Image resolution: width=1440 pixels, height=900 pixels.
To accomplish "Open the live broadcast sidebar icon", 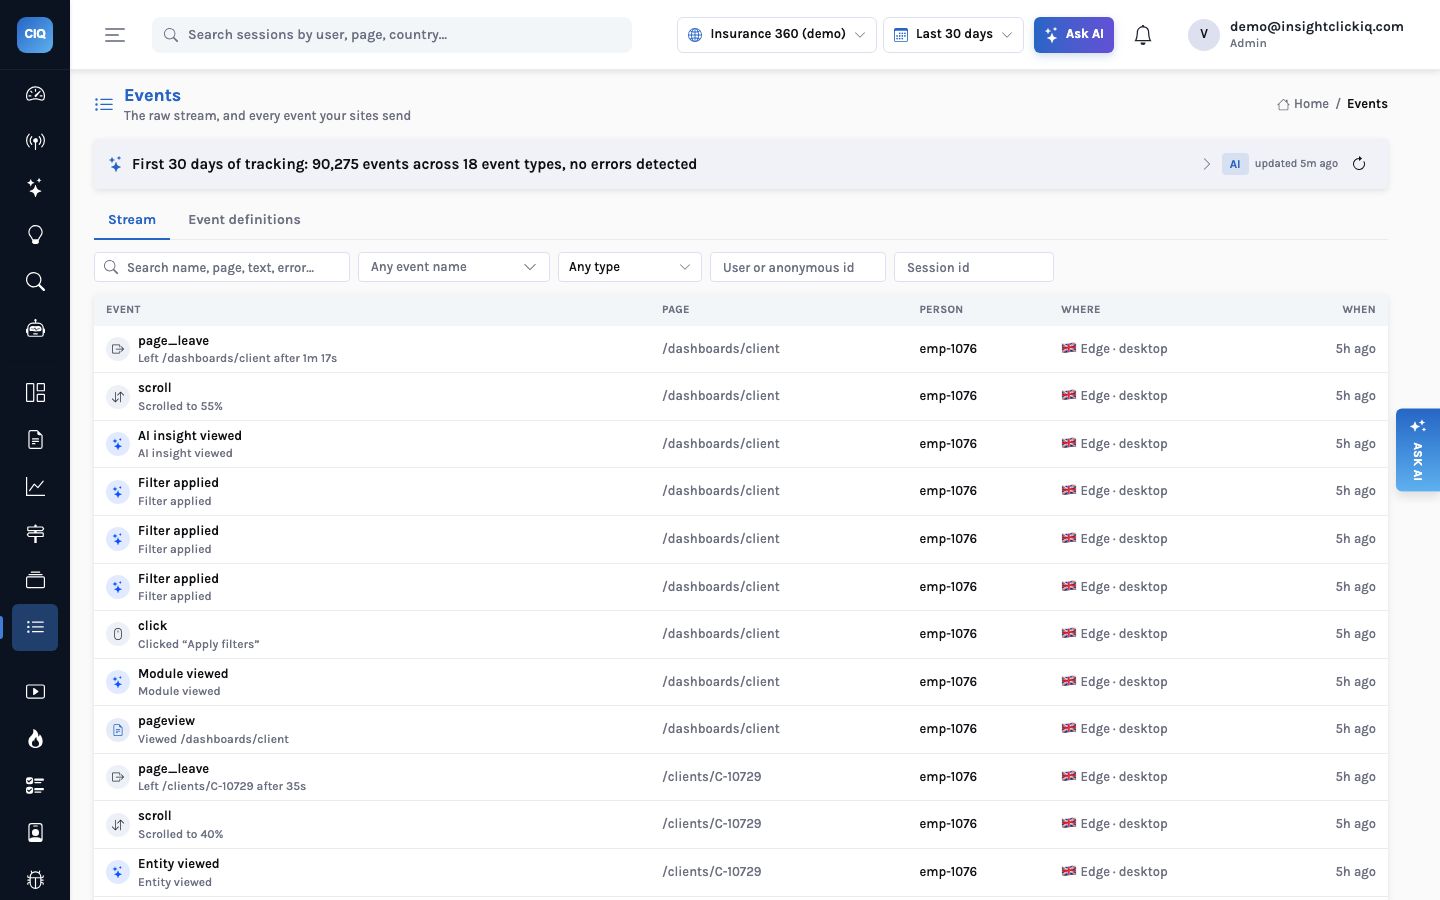I will 35,141.
